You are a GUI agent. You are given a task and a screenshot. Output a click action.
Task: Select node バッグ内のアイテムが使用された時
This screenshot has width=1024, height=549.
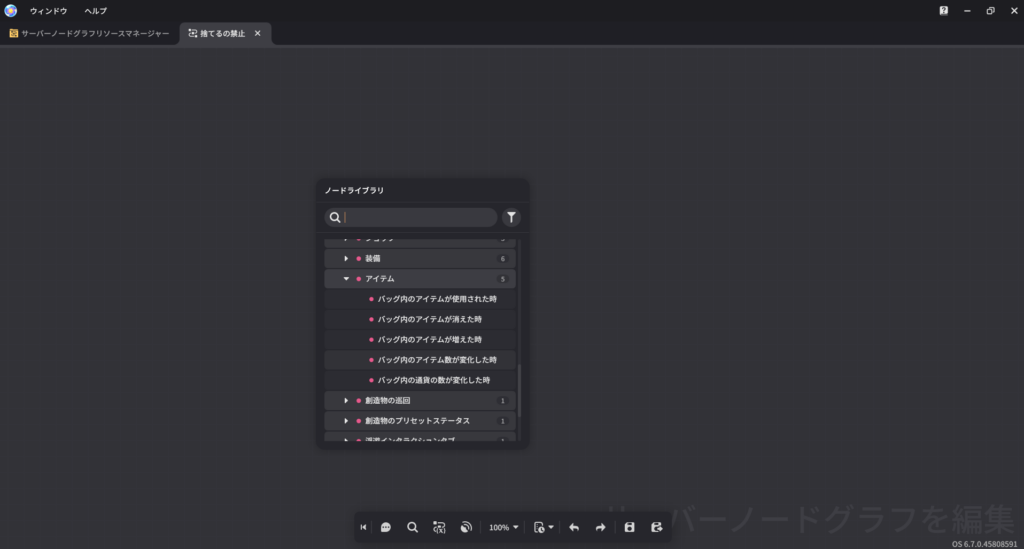(x=420, y=299)
